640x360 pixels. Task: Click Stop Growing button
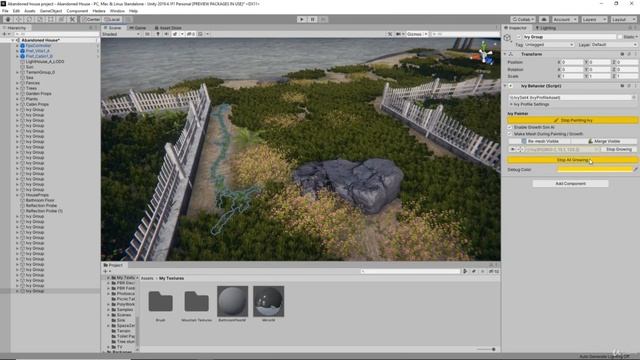pyautogui.click(x=619, y=149)
